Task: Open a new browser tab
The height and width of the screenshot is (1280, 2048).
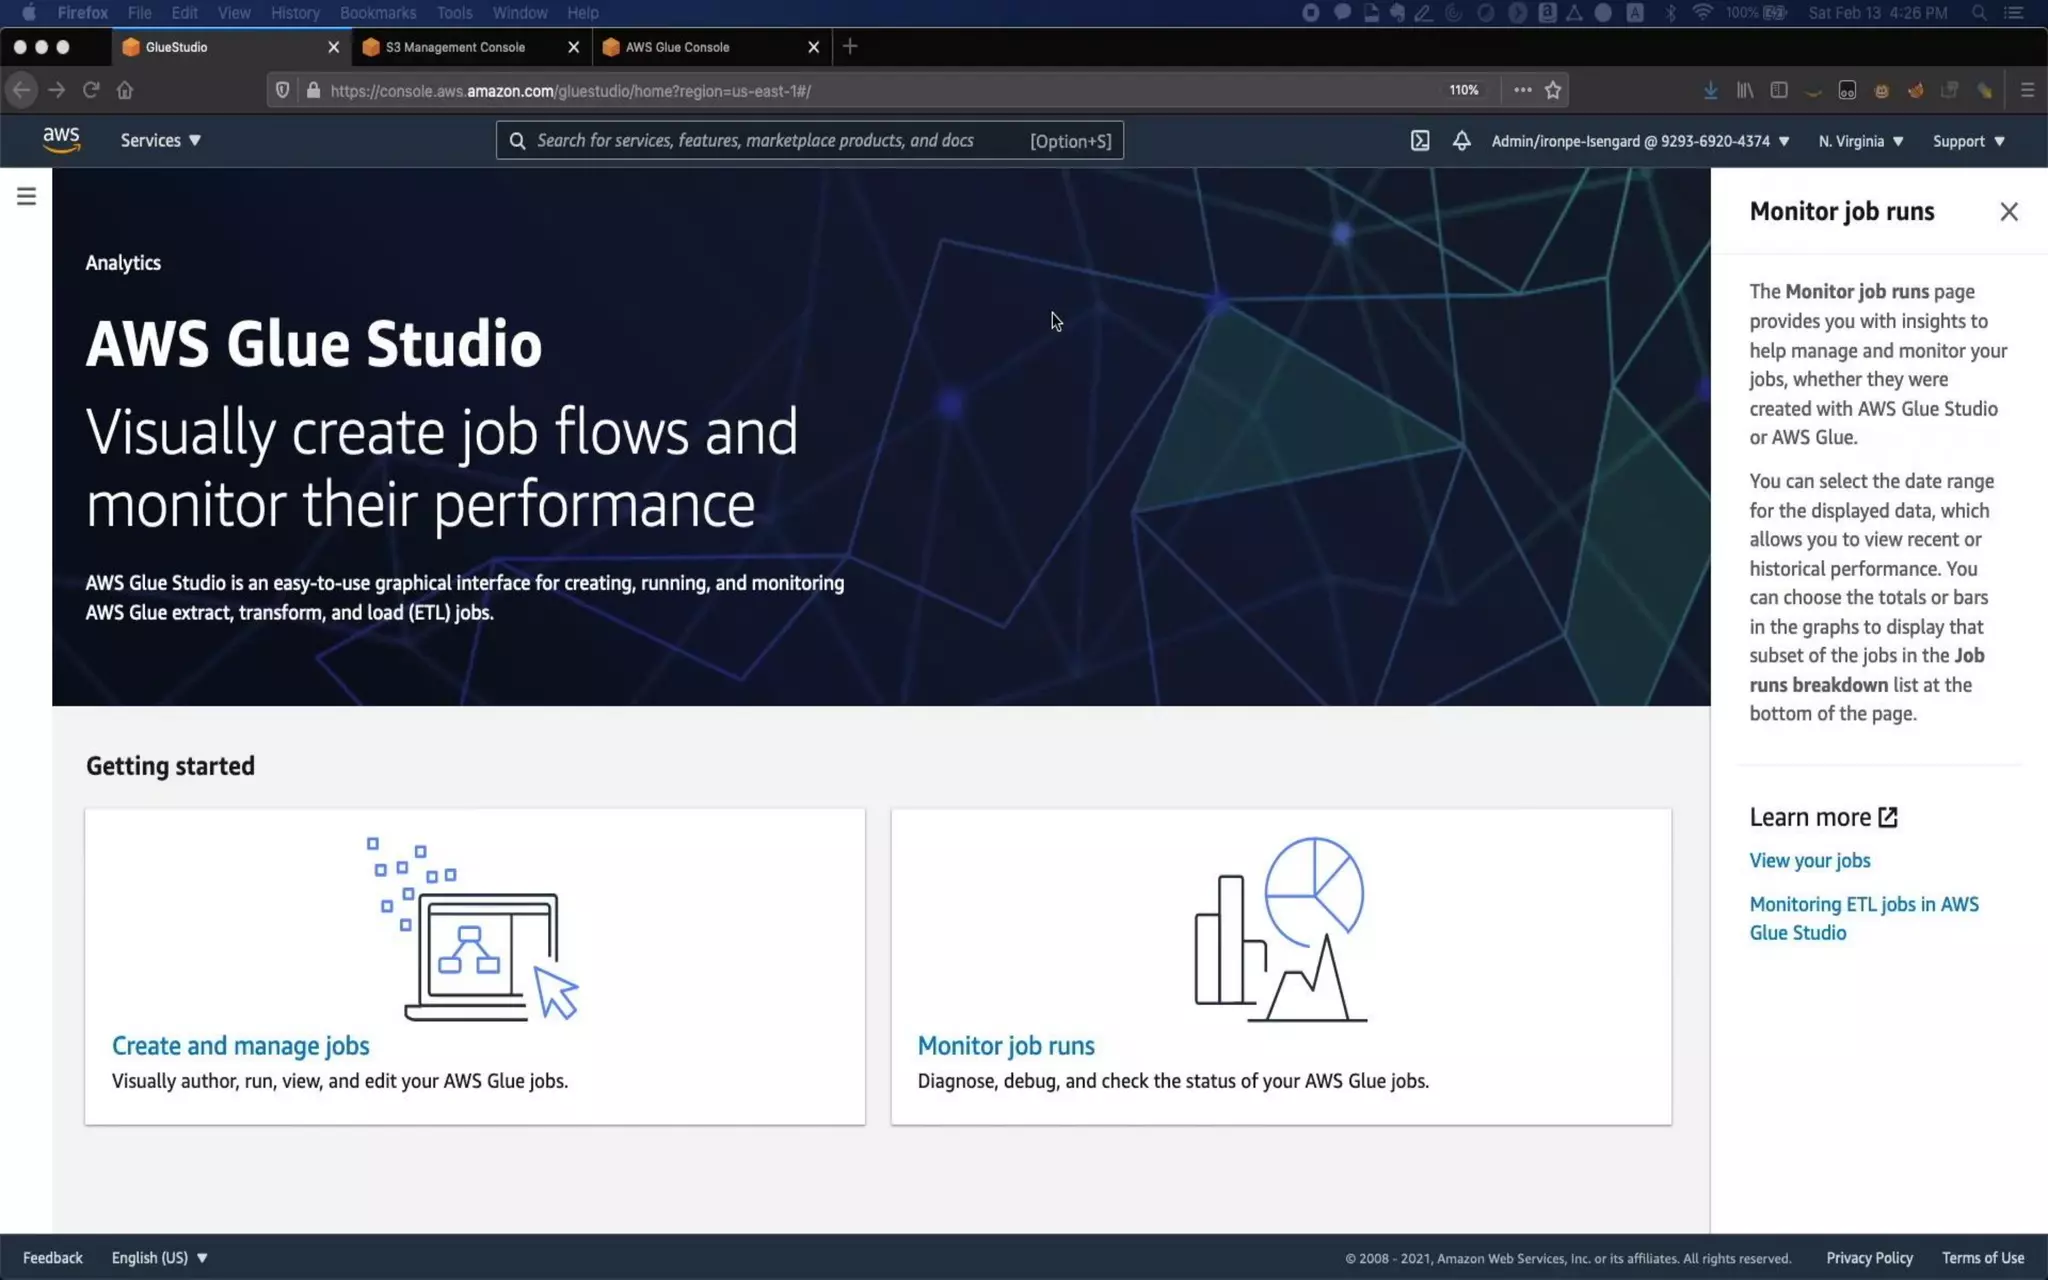Action: tap(850, 46)
